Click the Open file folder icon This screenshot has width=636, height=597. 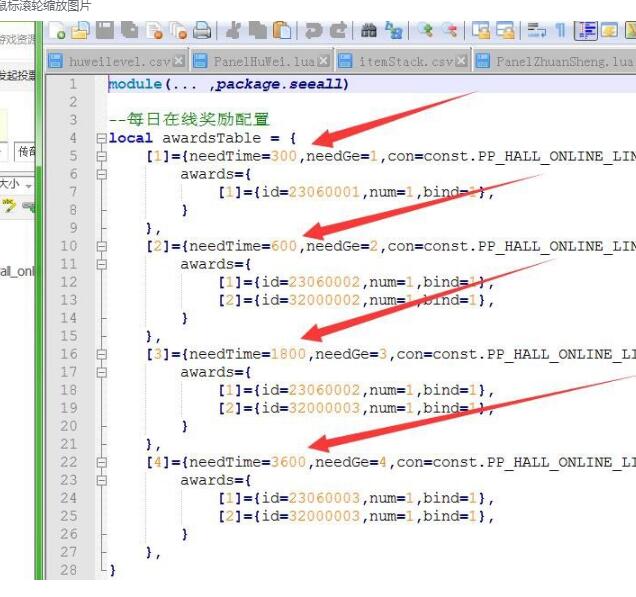81,31
